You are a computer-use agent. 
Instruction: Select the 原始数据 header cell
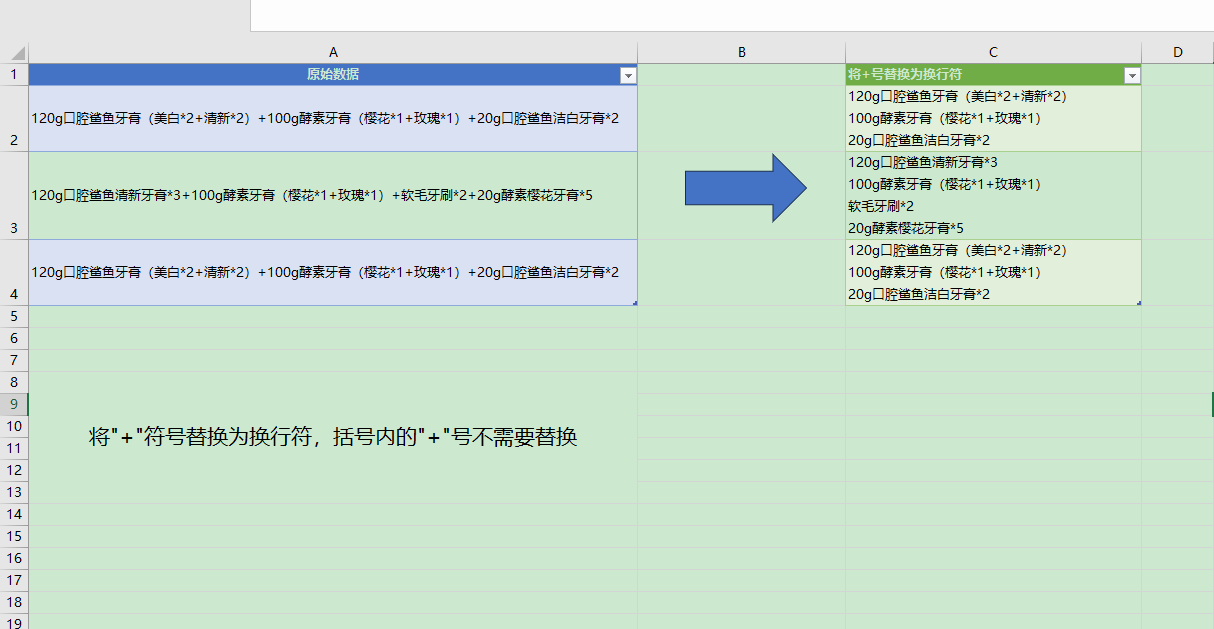334,74
